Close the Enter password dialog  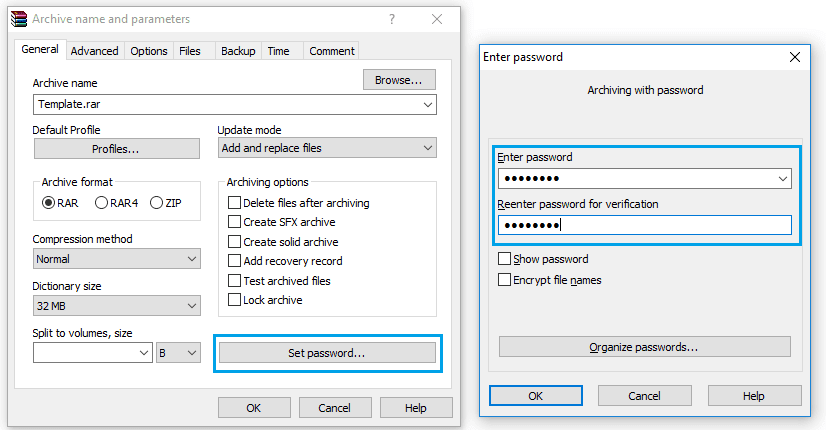pyautogui.click(x=795, y=57)
